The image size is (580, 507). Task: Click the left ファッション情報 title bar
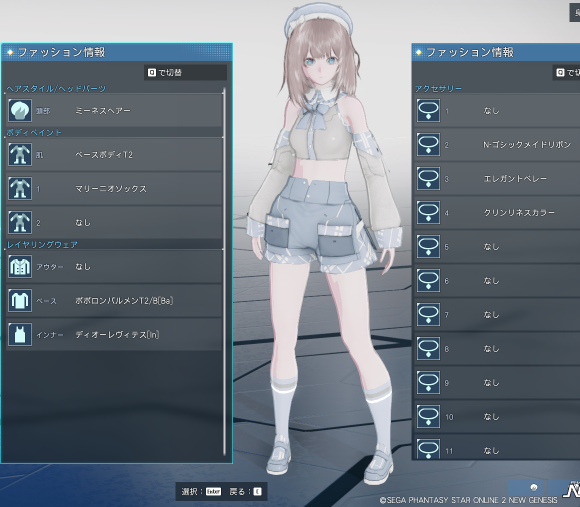pos(117,53)
